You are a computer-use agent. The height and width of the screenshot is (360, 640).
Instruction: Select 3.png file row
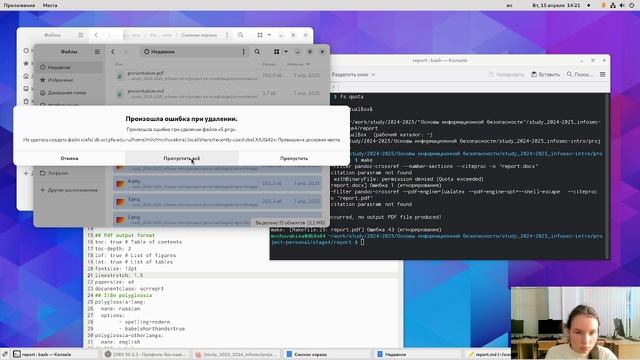[217, 201]
